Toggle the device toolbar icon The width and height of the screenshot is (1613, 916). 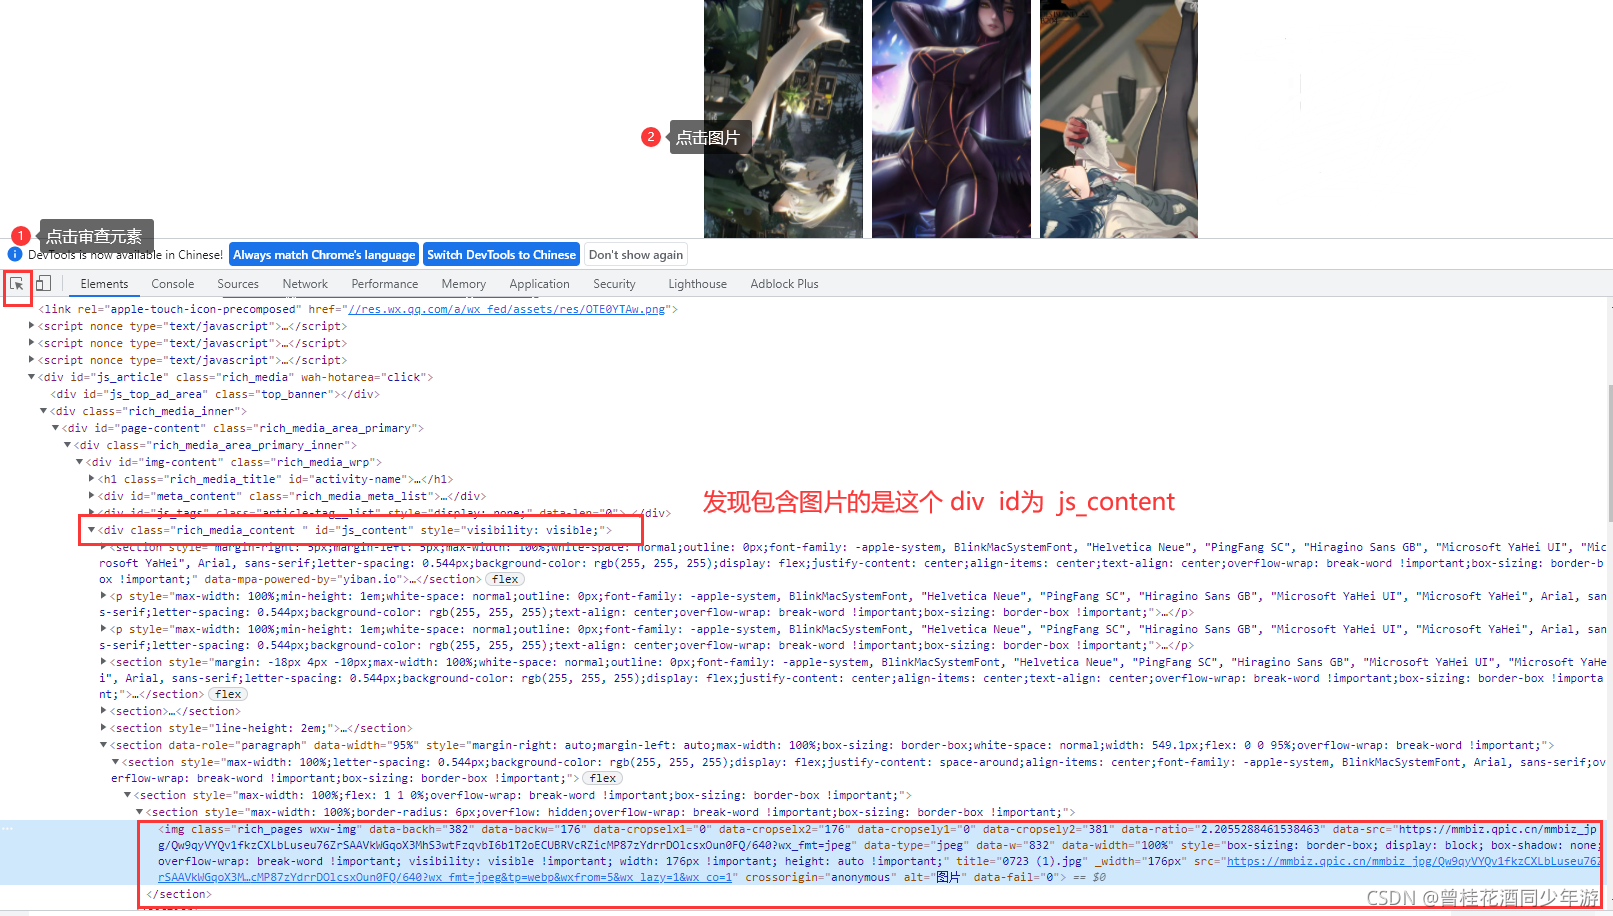pos(43,284)
